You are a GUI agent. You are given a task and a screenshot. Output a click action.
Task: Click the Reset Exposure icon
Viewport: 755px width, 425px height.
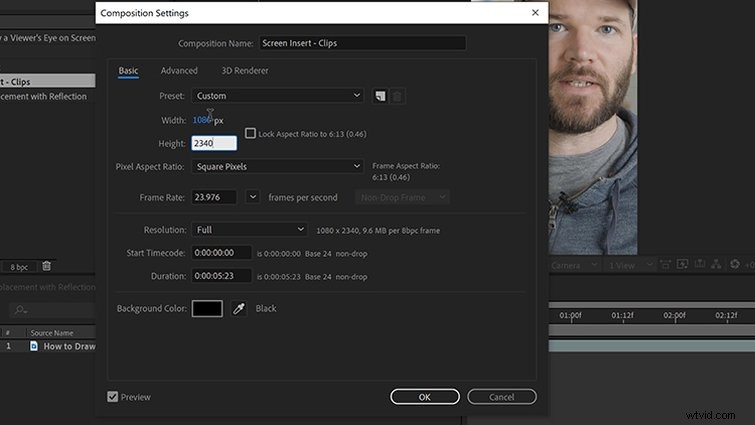[735, 264]
